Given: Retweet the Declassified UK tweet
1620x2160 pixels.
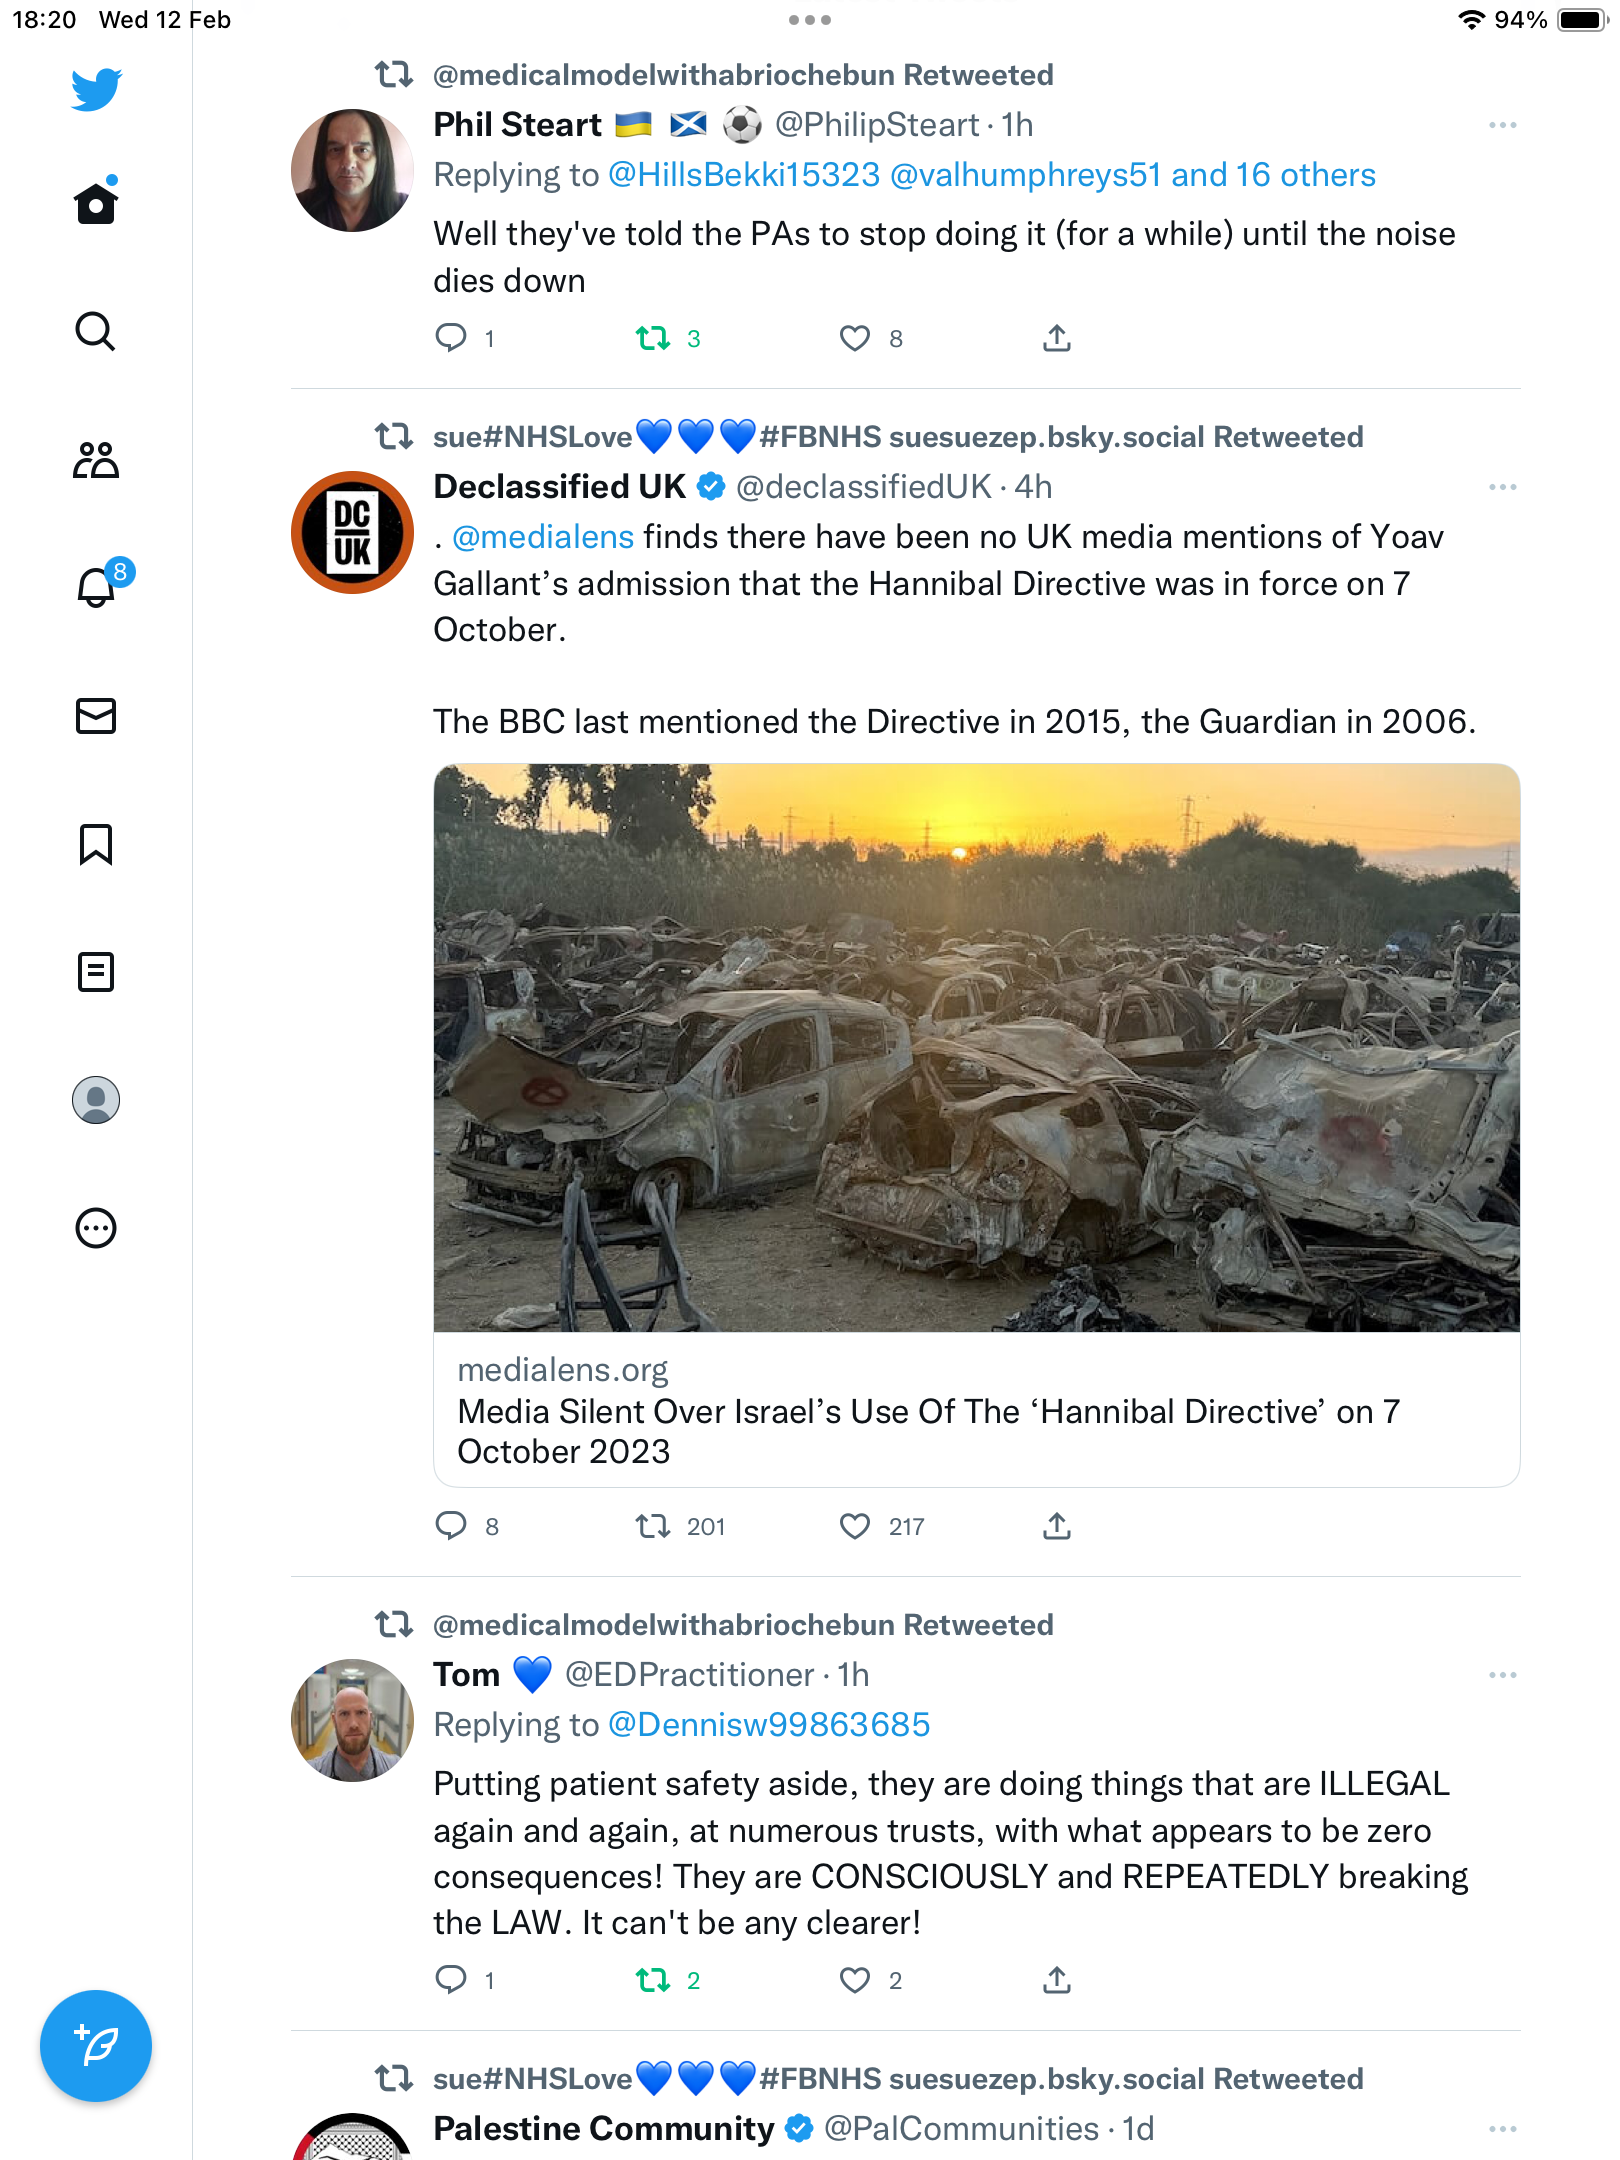Looking at the screenshot, I should [x=653, y=1527].
